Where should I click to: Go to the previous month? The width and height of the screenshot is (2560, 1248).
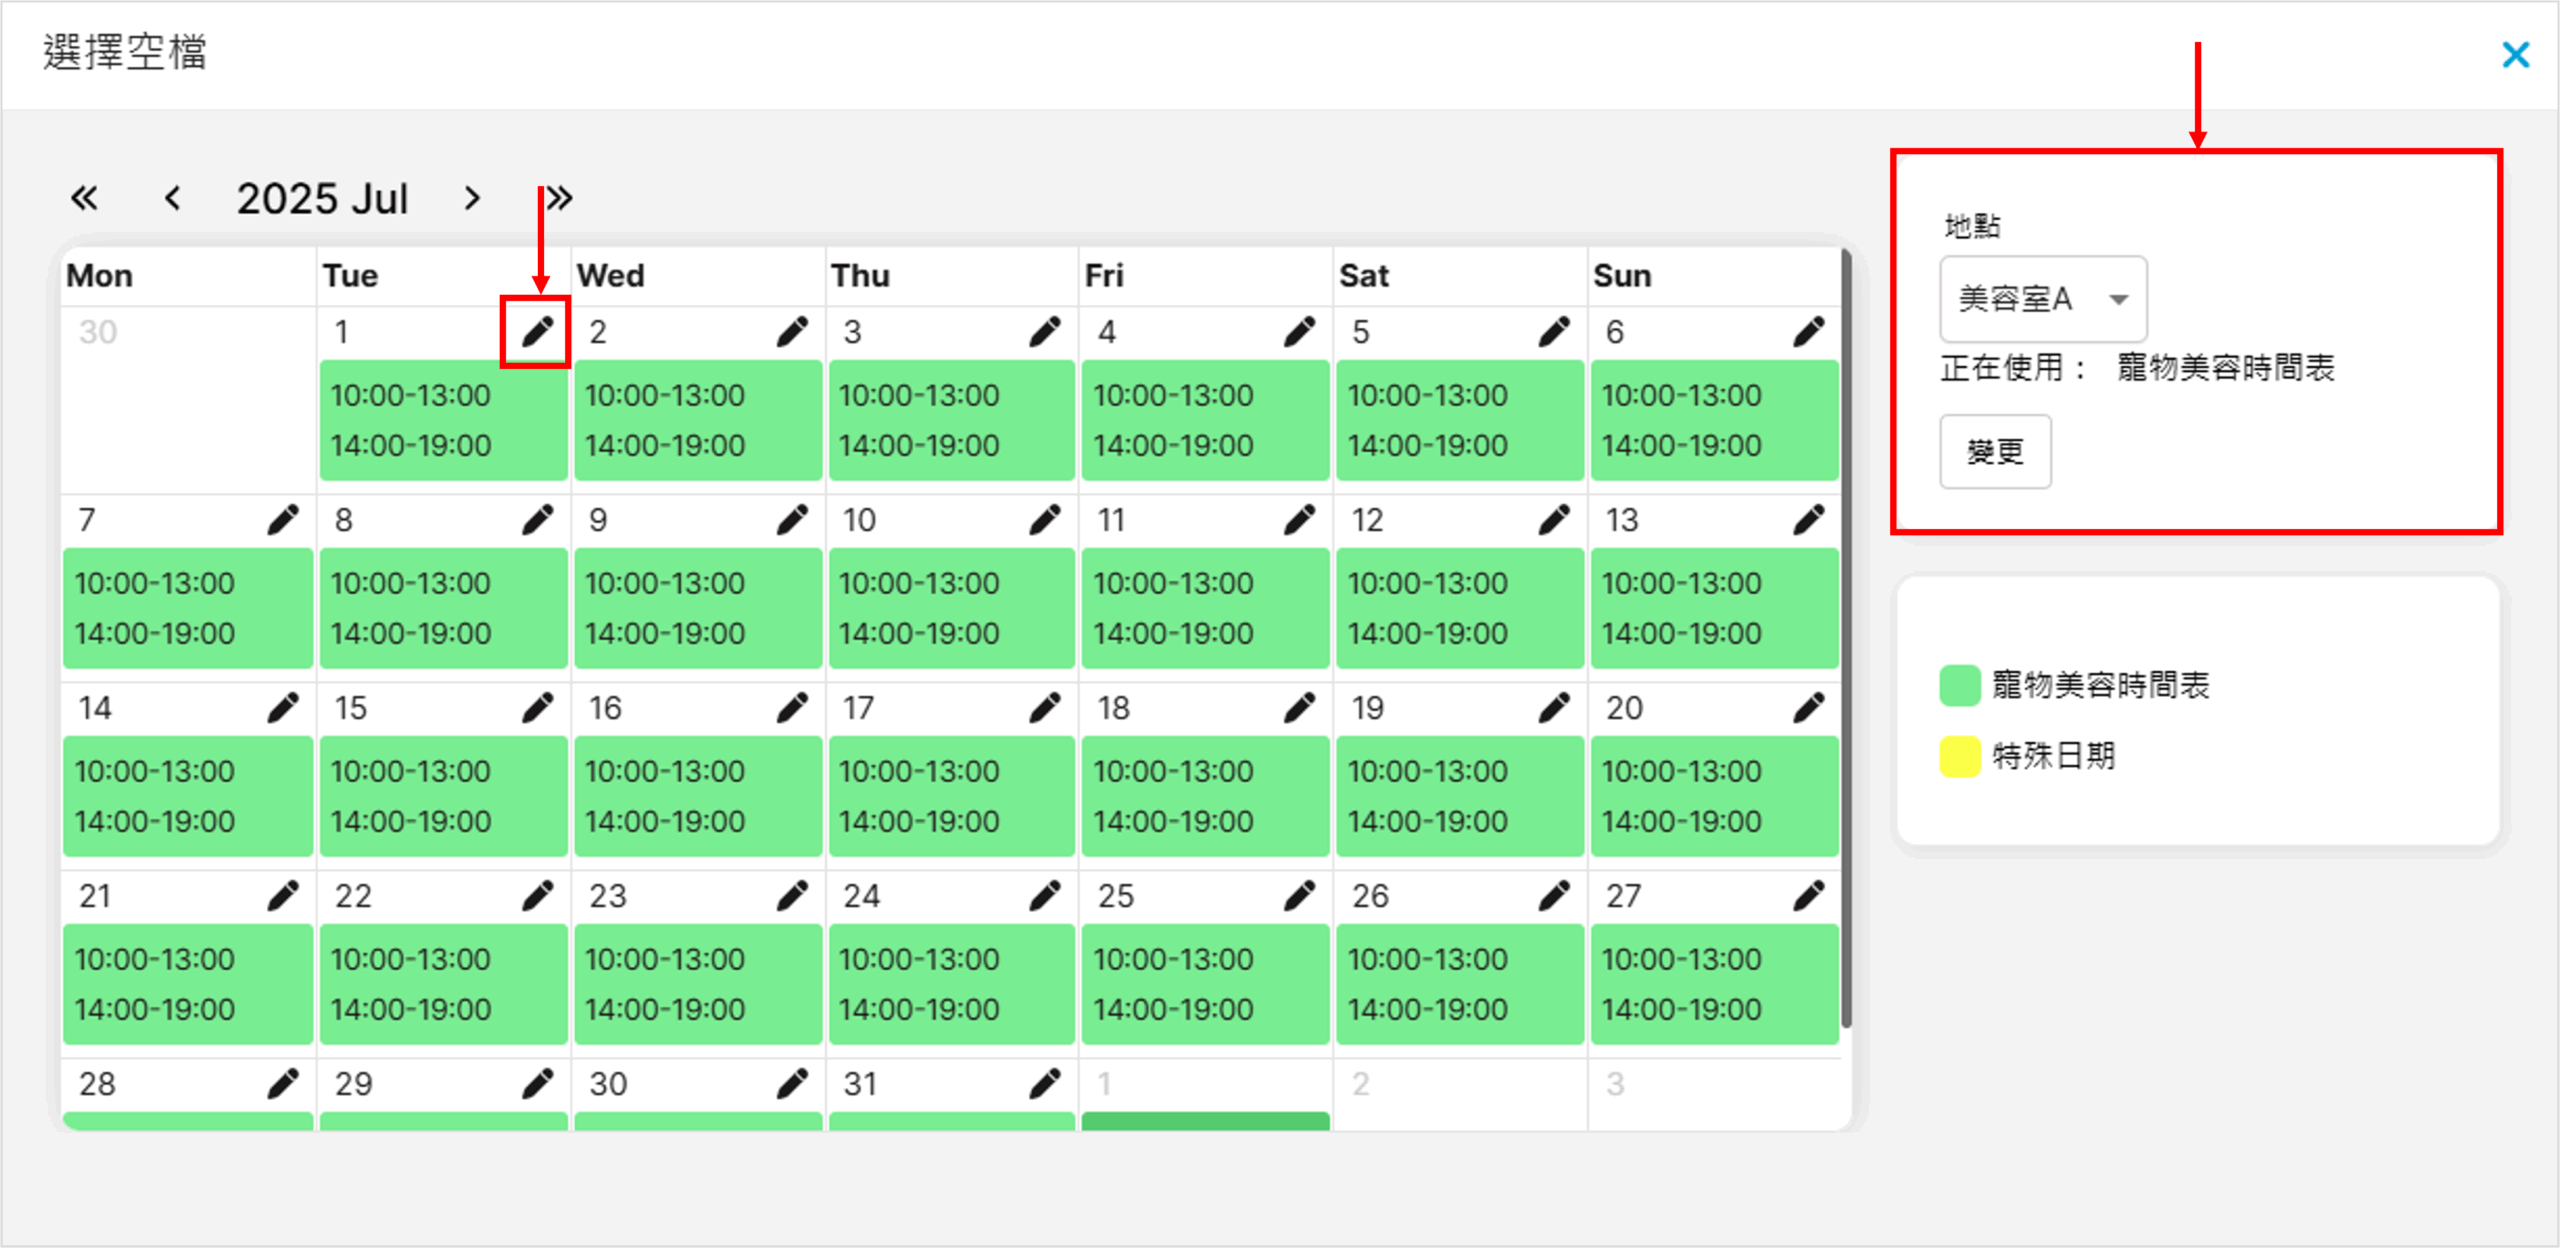[x=172, y=198]
